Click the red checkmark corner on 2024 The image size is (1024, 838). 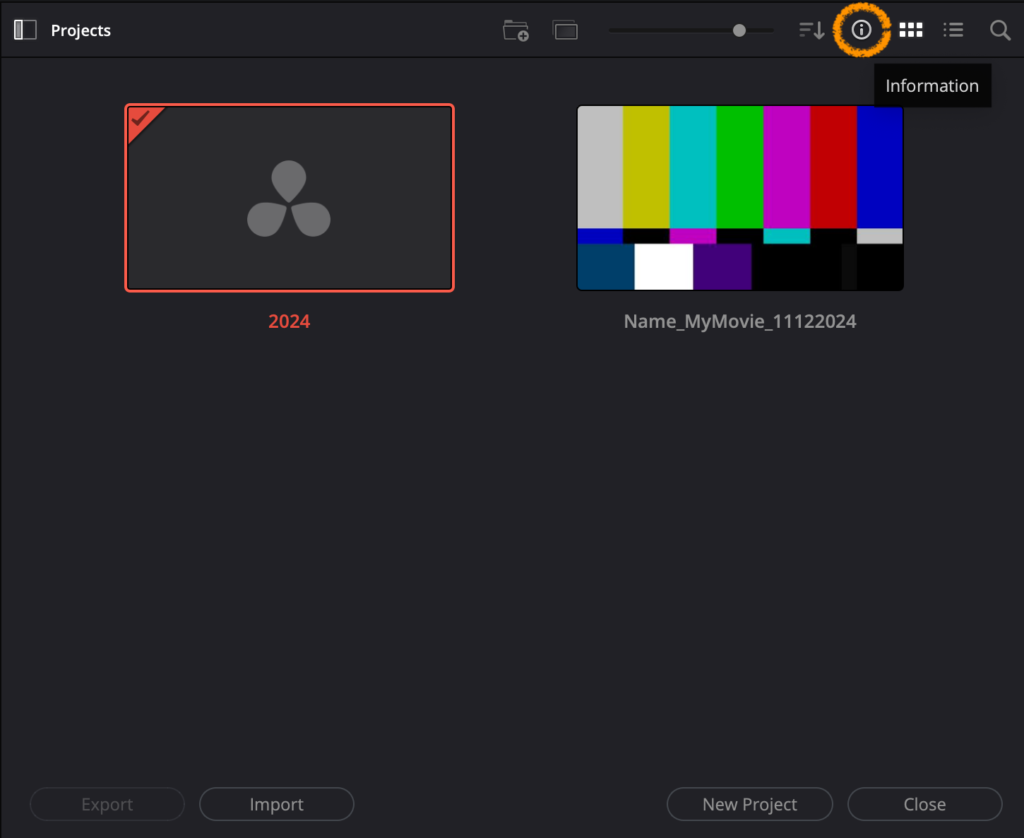pos(141,119)
